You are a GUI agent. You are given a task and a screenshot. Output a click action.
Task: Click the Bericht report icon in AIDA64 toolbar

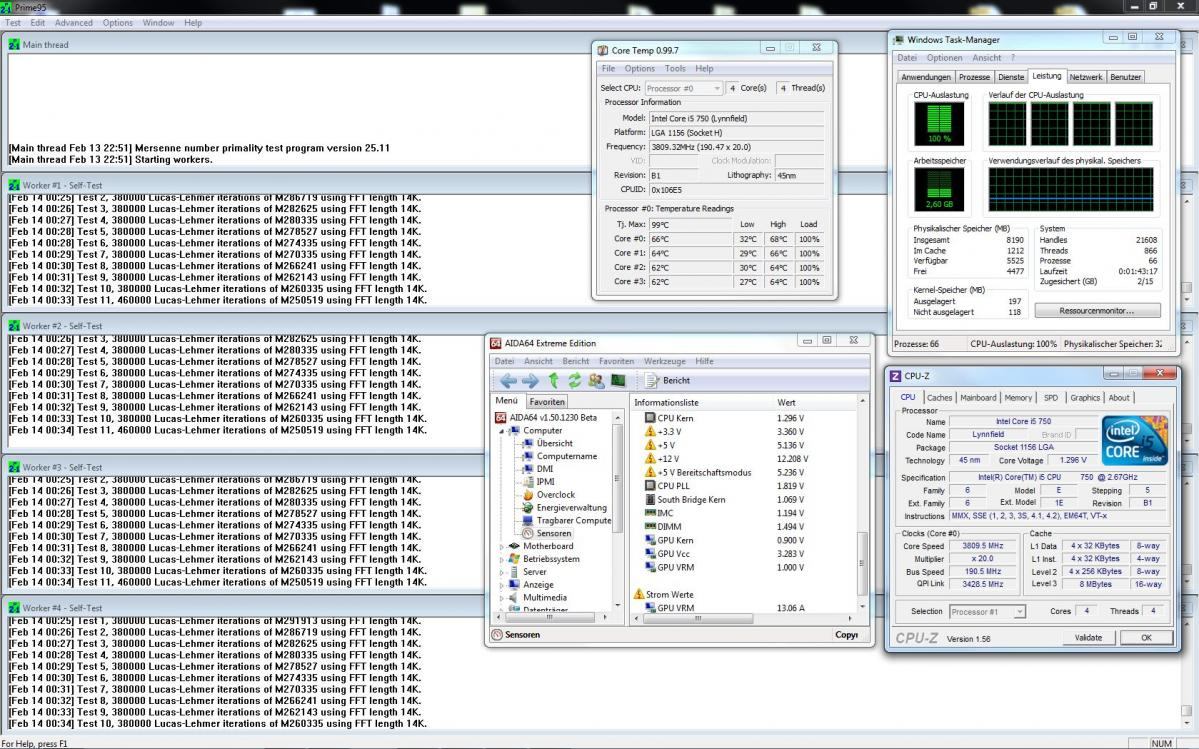point(651,380)
